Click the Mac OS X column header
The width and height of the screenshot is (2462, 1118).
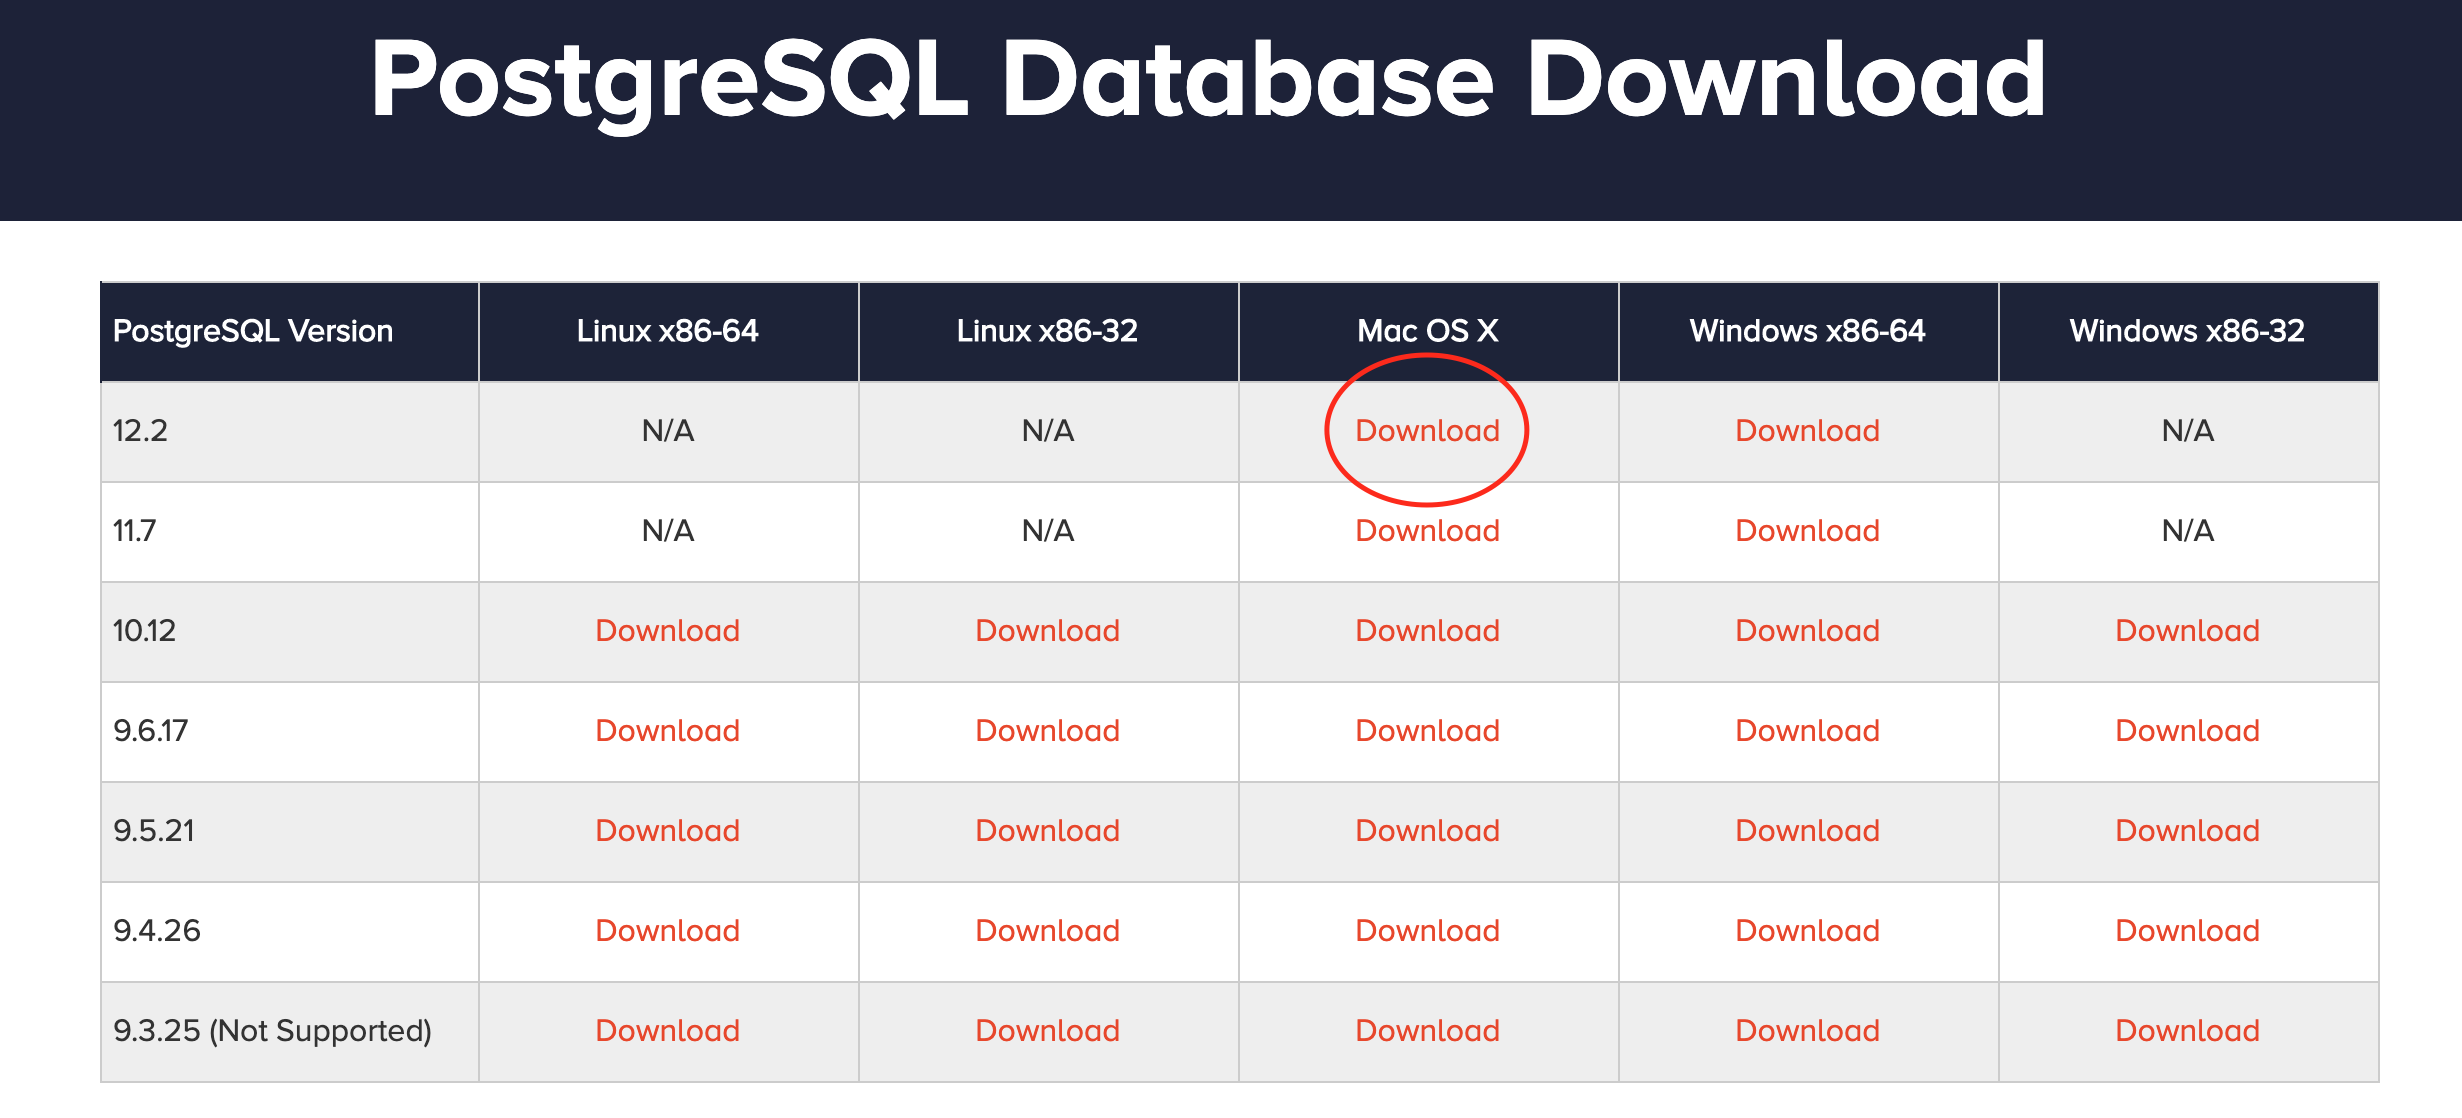pos(1428,332)
